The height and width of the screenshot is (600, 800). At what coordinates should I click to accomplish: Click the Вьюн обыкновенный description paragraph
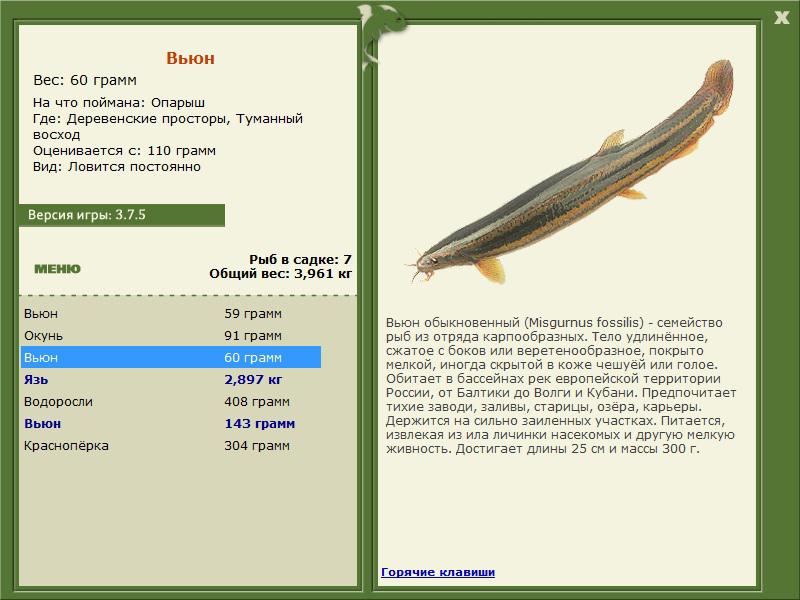coord(561,386)
